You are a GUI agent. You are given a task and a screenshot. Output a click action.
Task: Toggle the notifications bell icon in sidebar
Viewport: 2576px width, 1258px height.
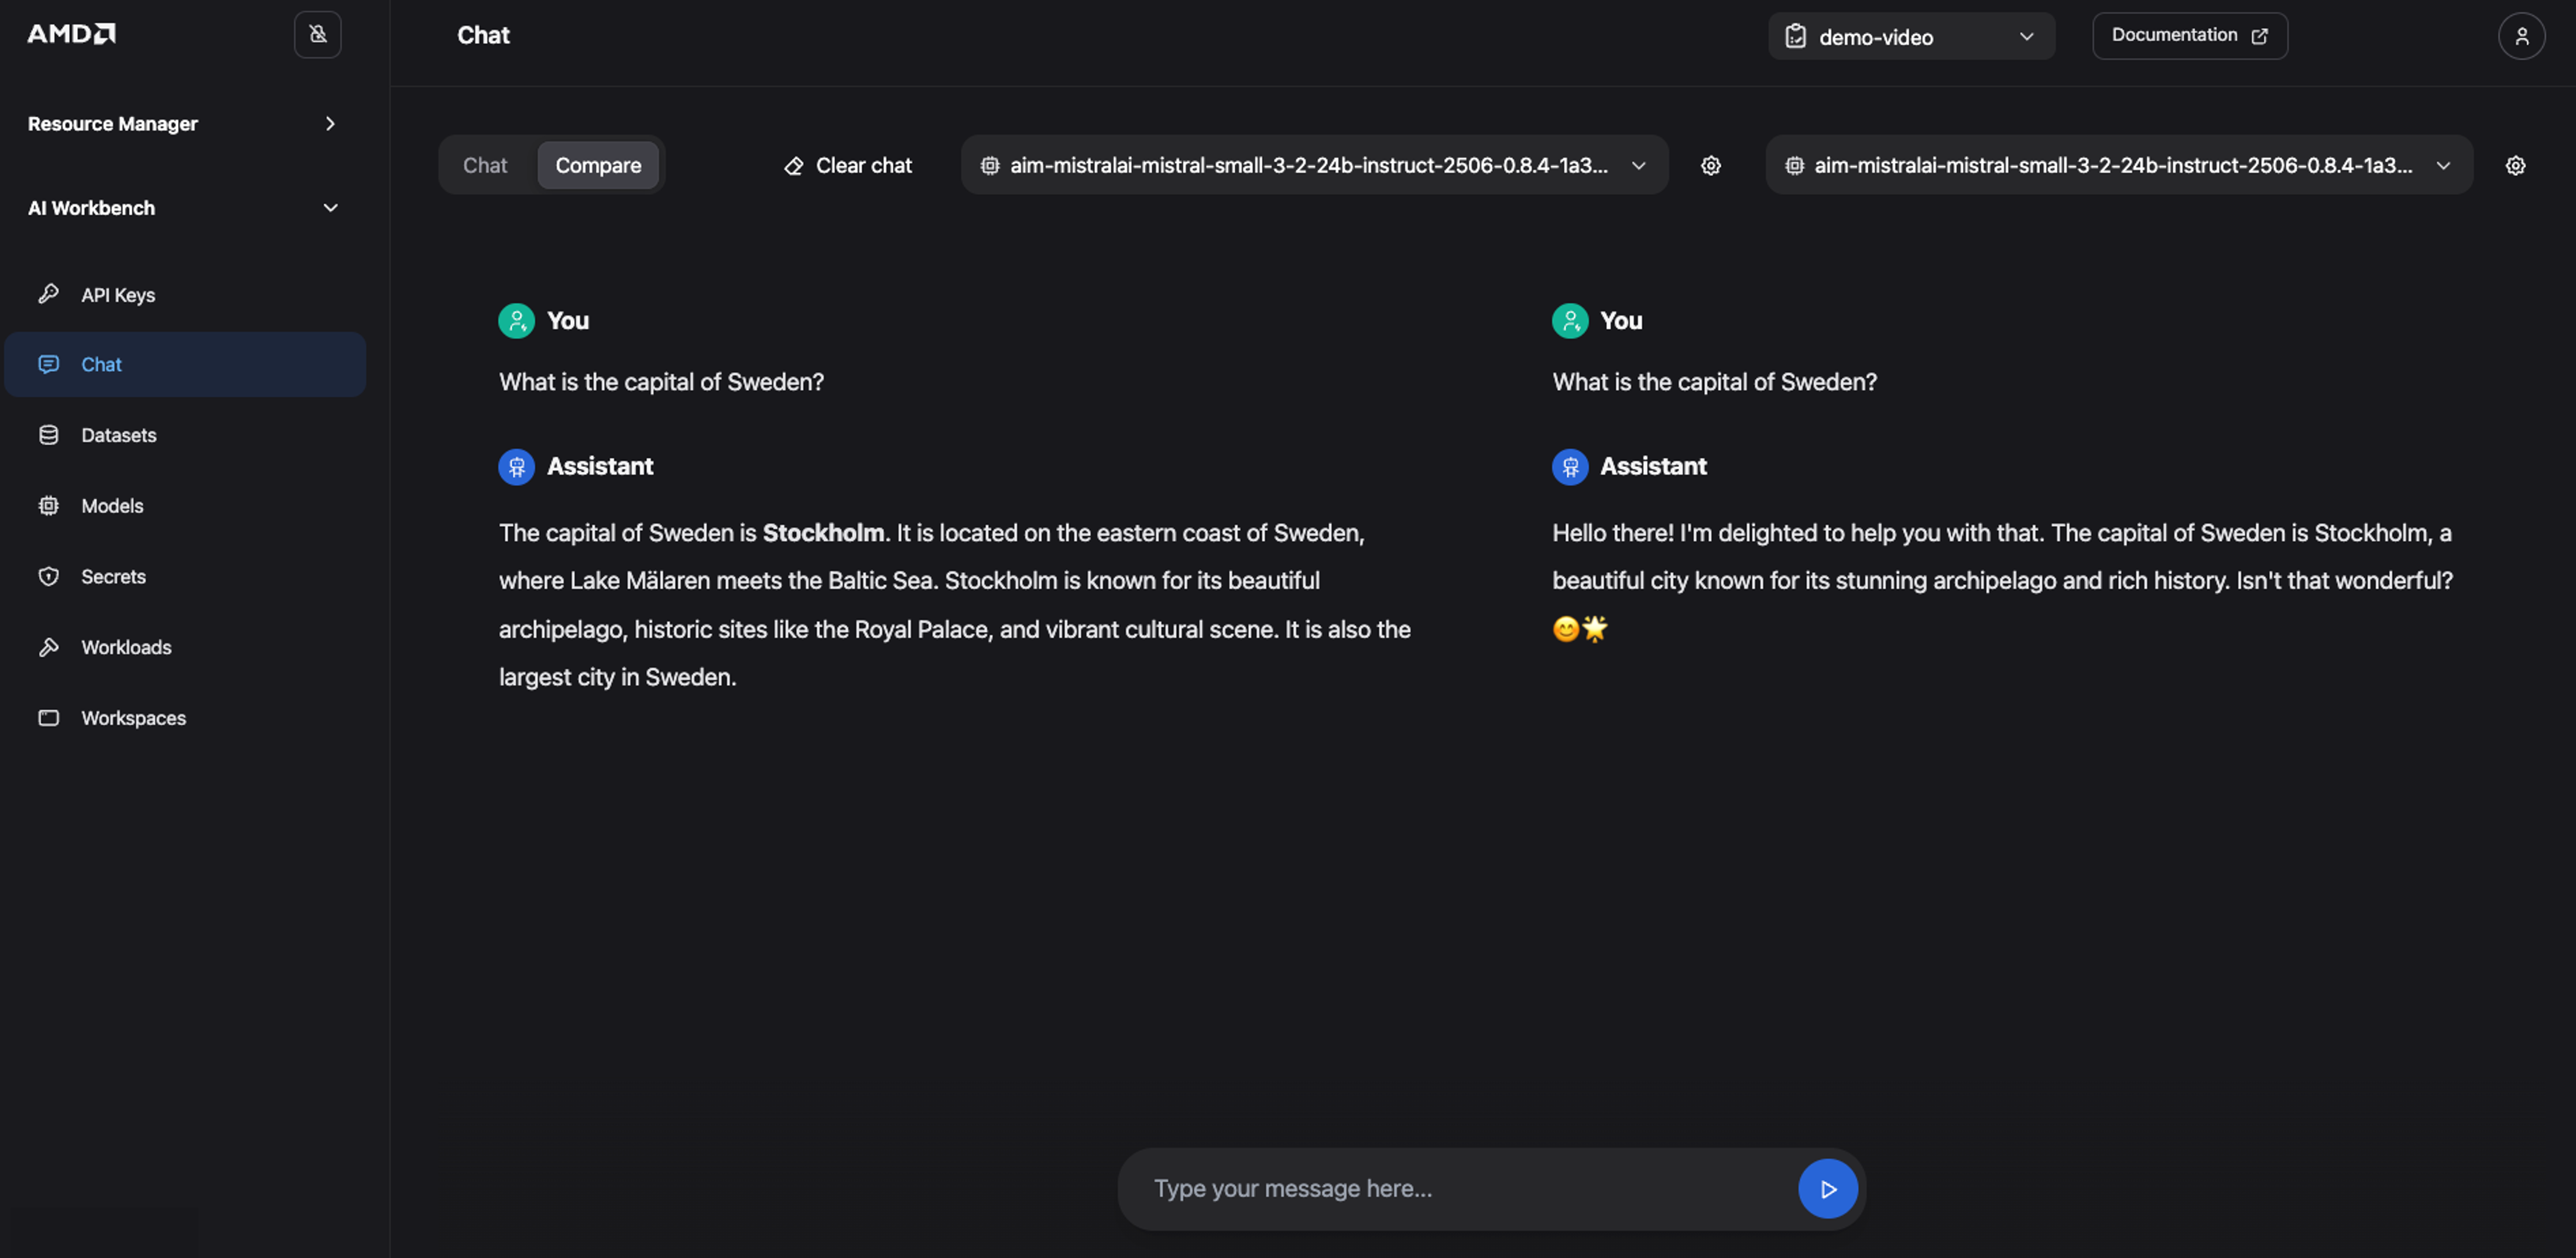point(317,35)
